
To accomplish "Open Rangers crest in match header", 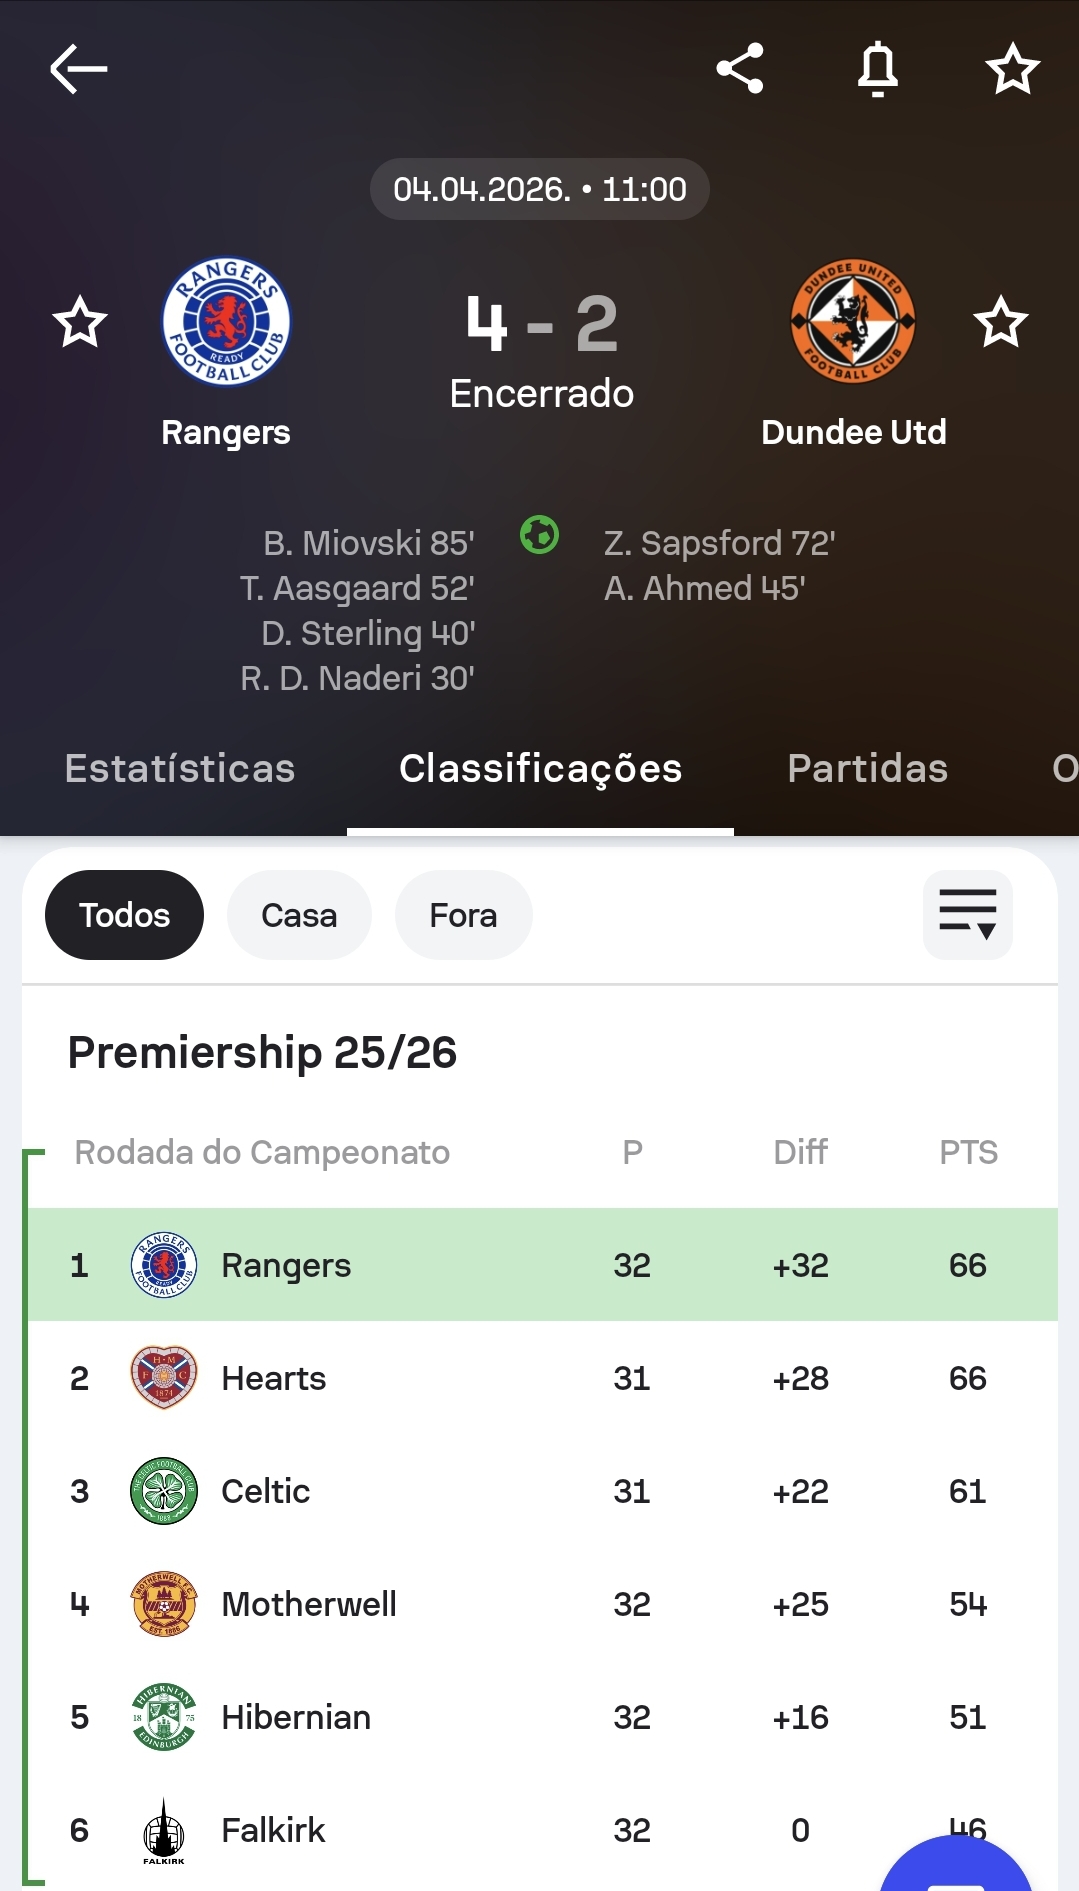I will pos(226,322).
